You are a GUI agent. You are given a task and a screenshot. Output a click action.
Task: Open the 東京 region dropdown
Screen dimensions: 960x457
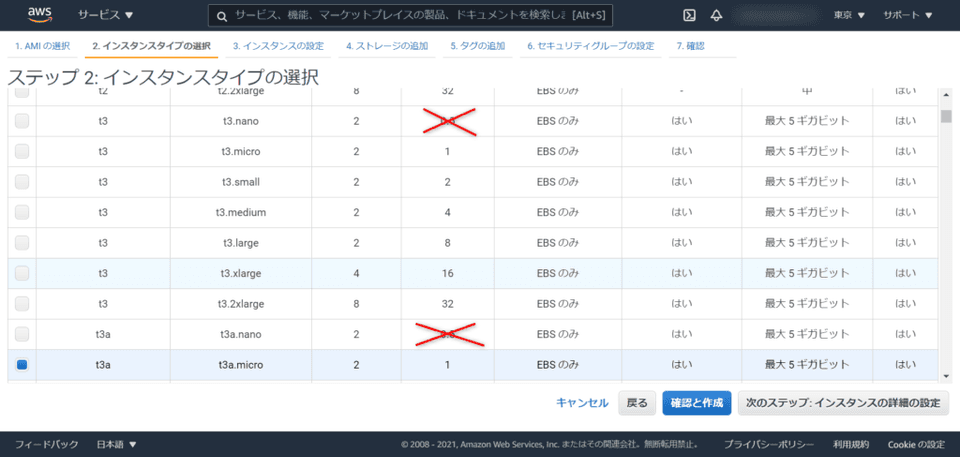(849, 16)
